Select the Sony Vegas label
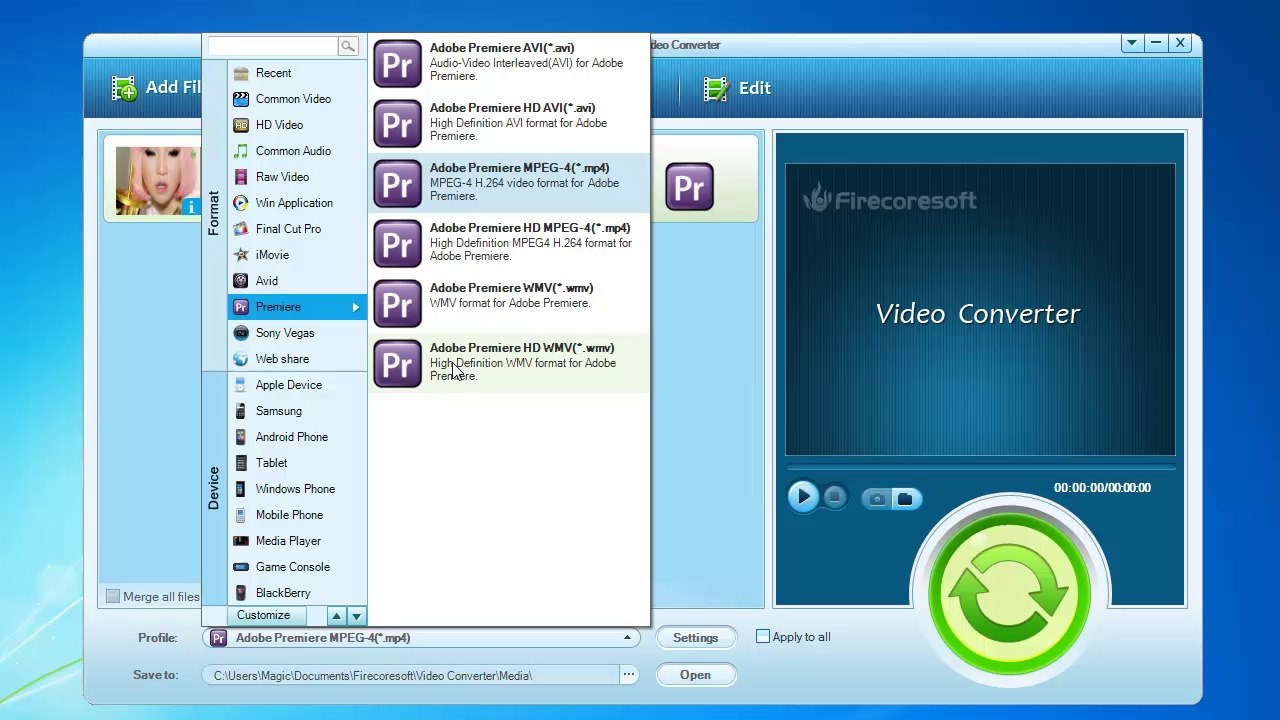 point(285,333)
